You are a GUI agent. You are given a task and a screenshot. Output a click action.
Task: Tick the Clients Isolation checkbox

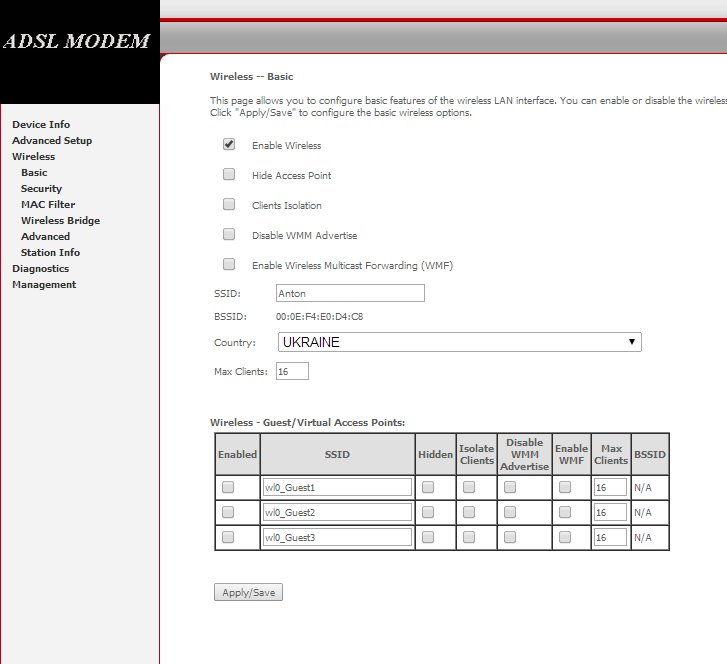click(x=229, y=205)
